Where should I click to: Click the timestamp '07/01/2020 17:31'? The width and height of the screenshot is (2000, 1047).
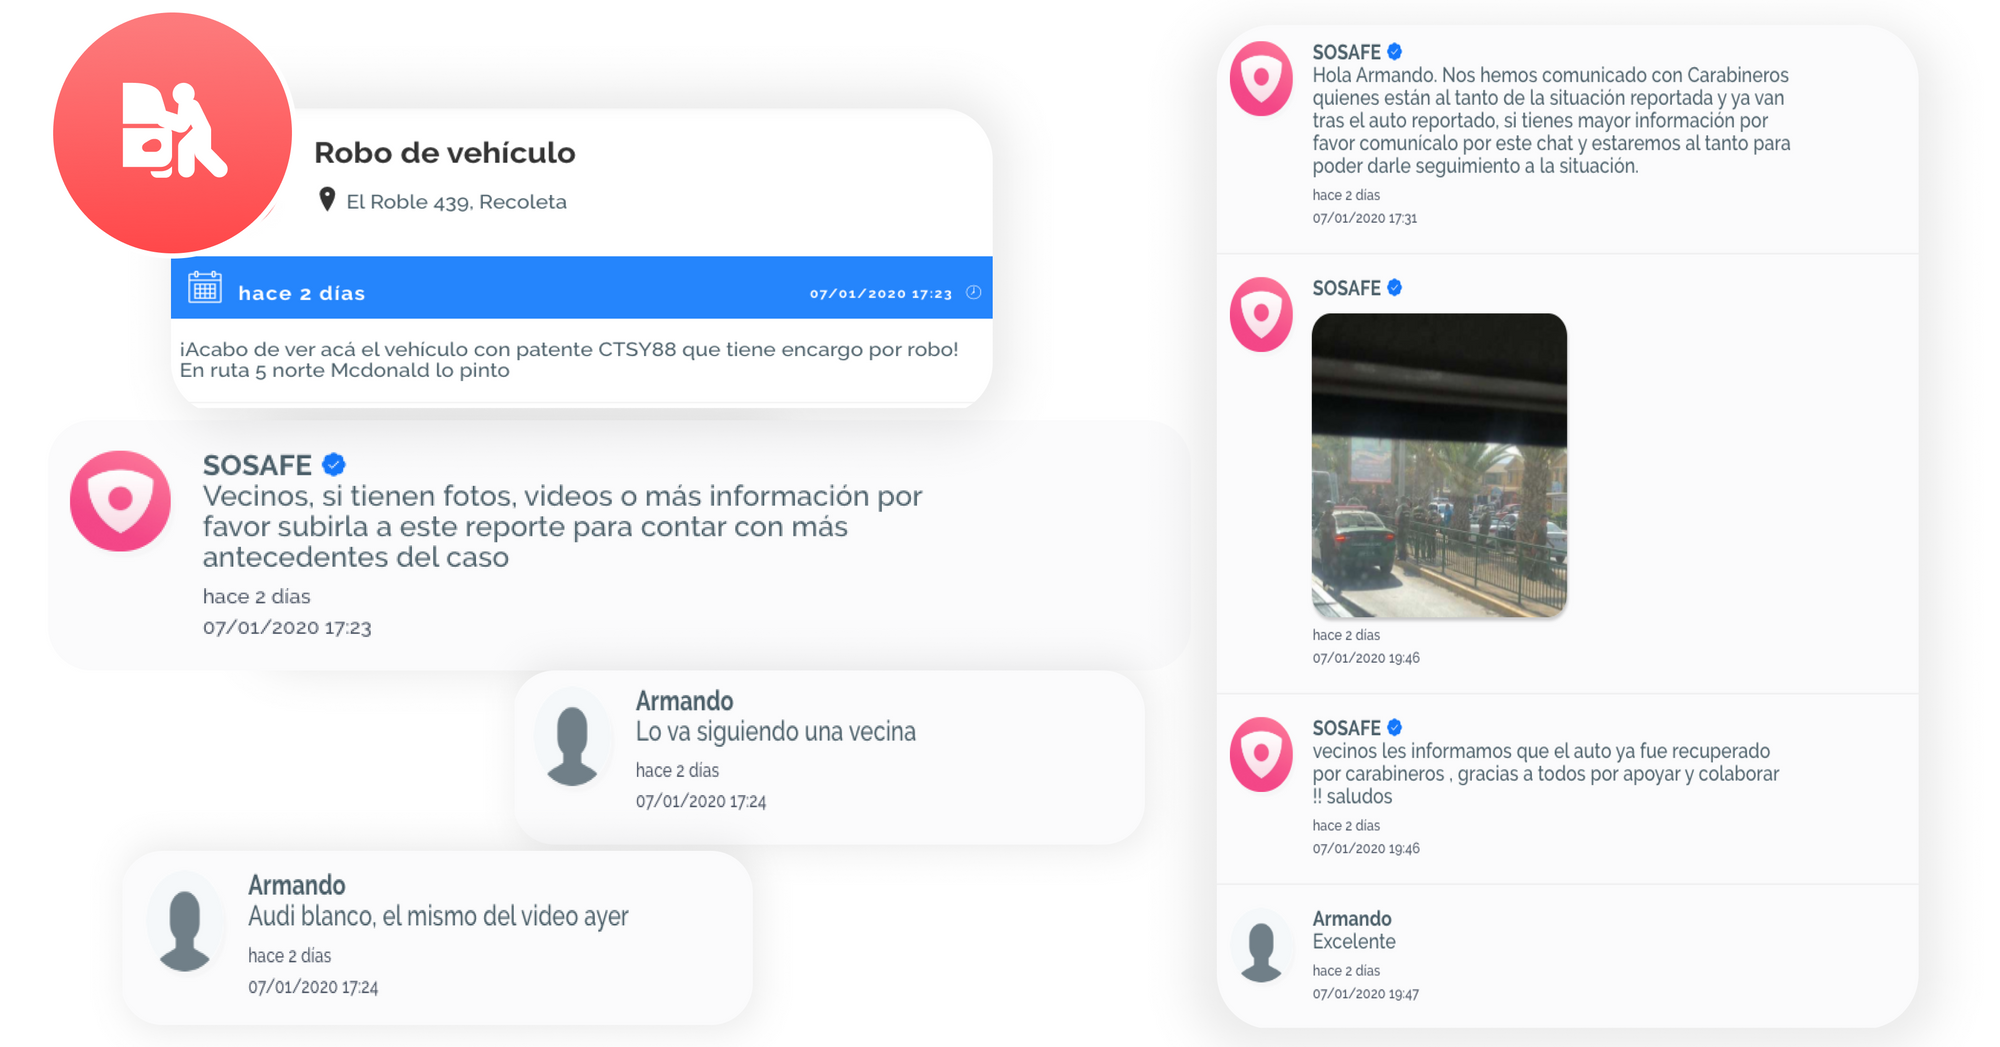(1364, 218)
